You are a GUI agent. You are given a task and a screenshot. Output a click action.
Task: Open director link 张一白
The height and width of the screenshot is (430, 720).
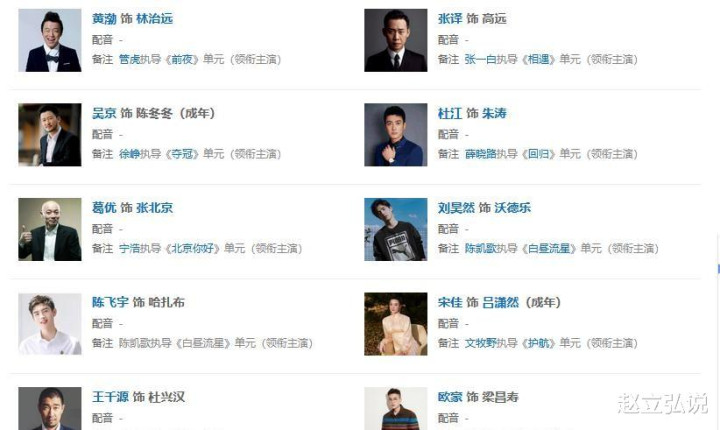pyautogui.click(x=480, y=59)
